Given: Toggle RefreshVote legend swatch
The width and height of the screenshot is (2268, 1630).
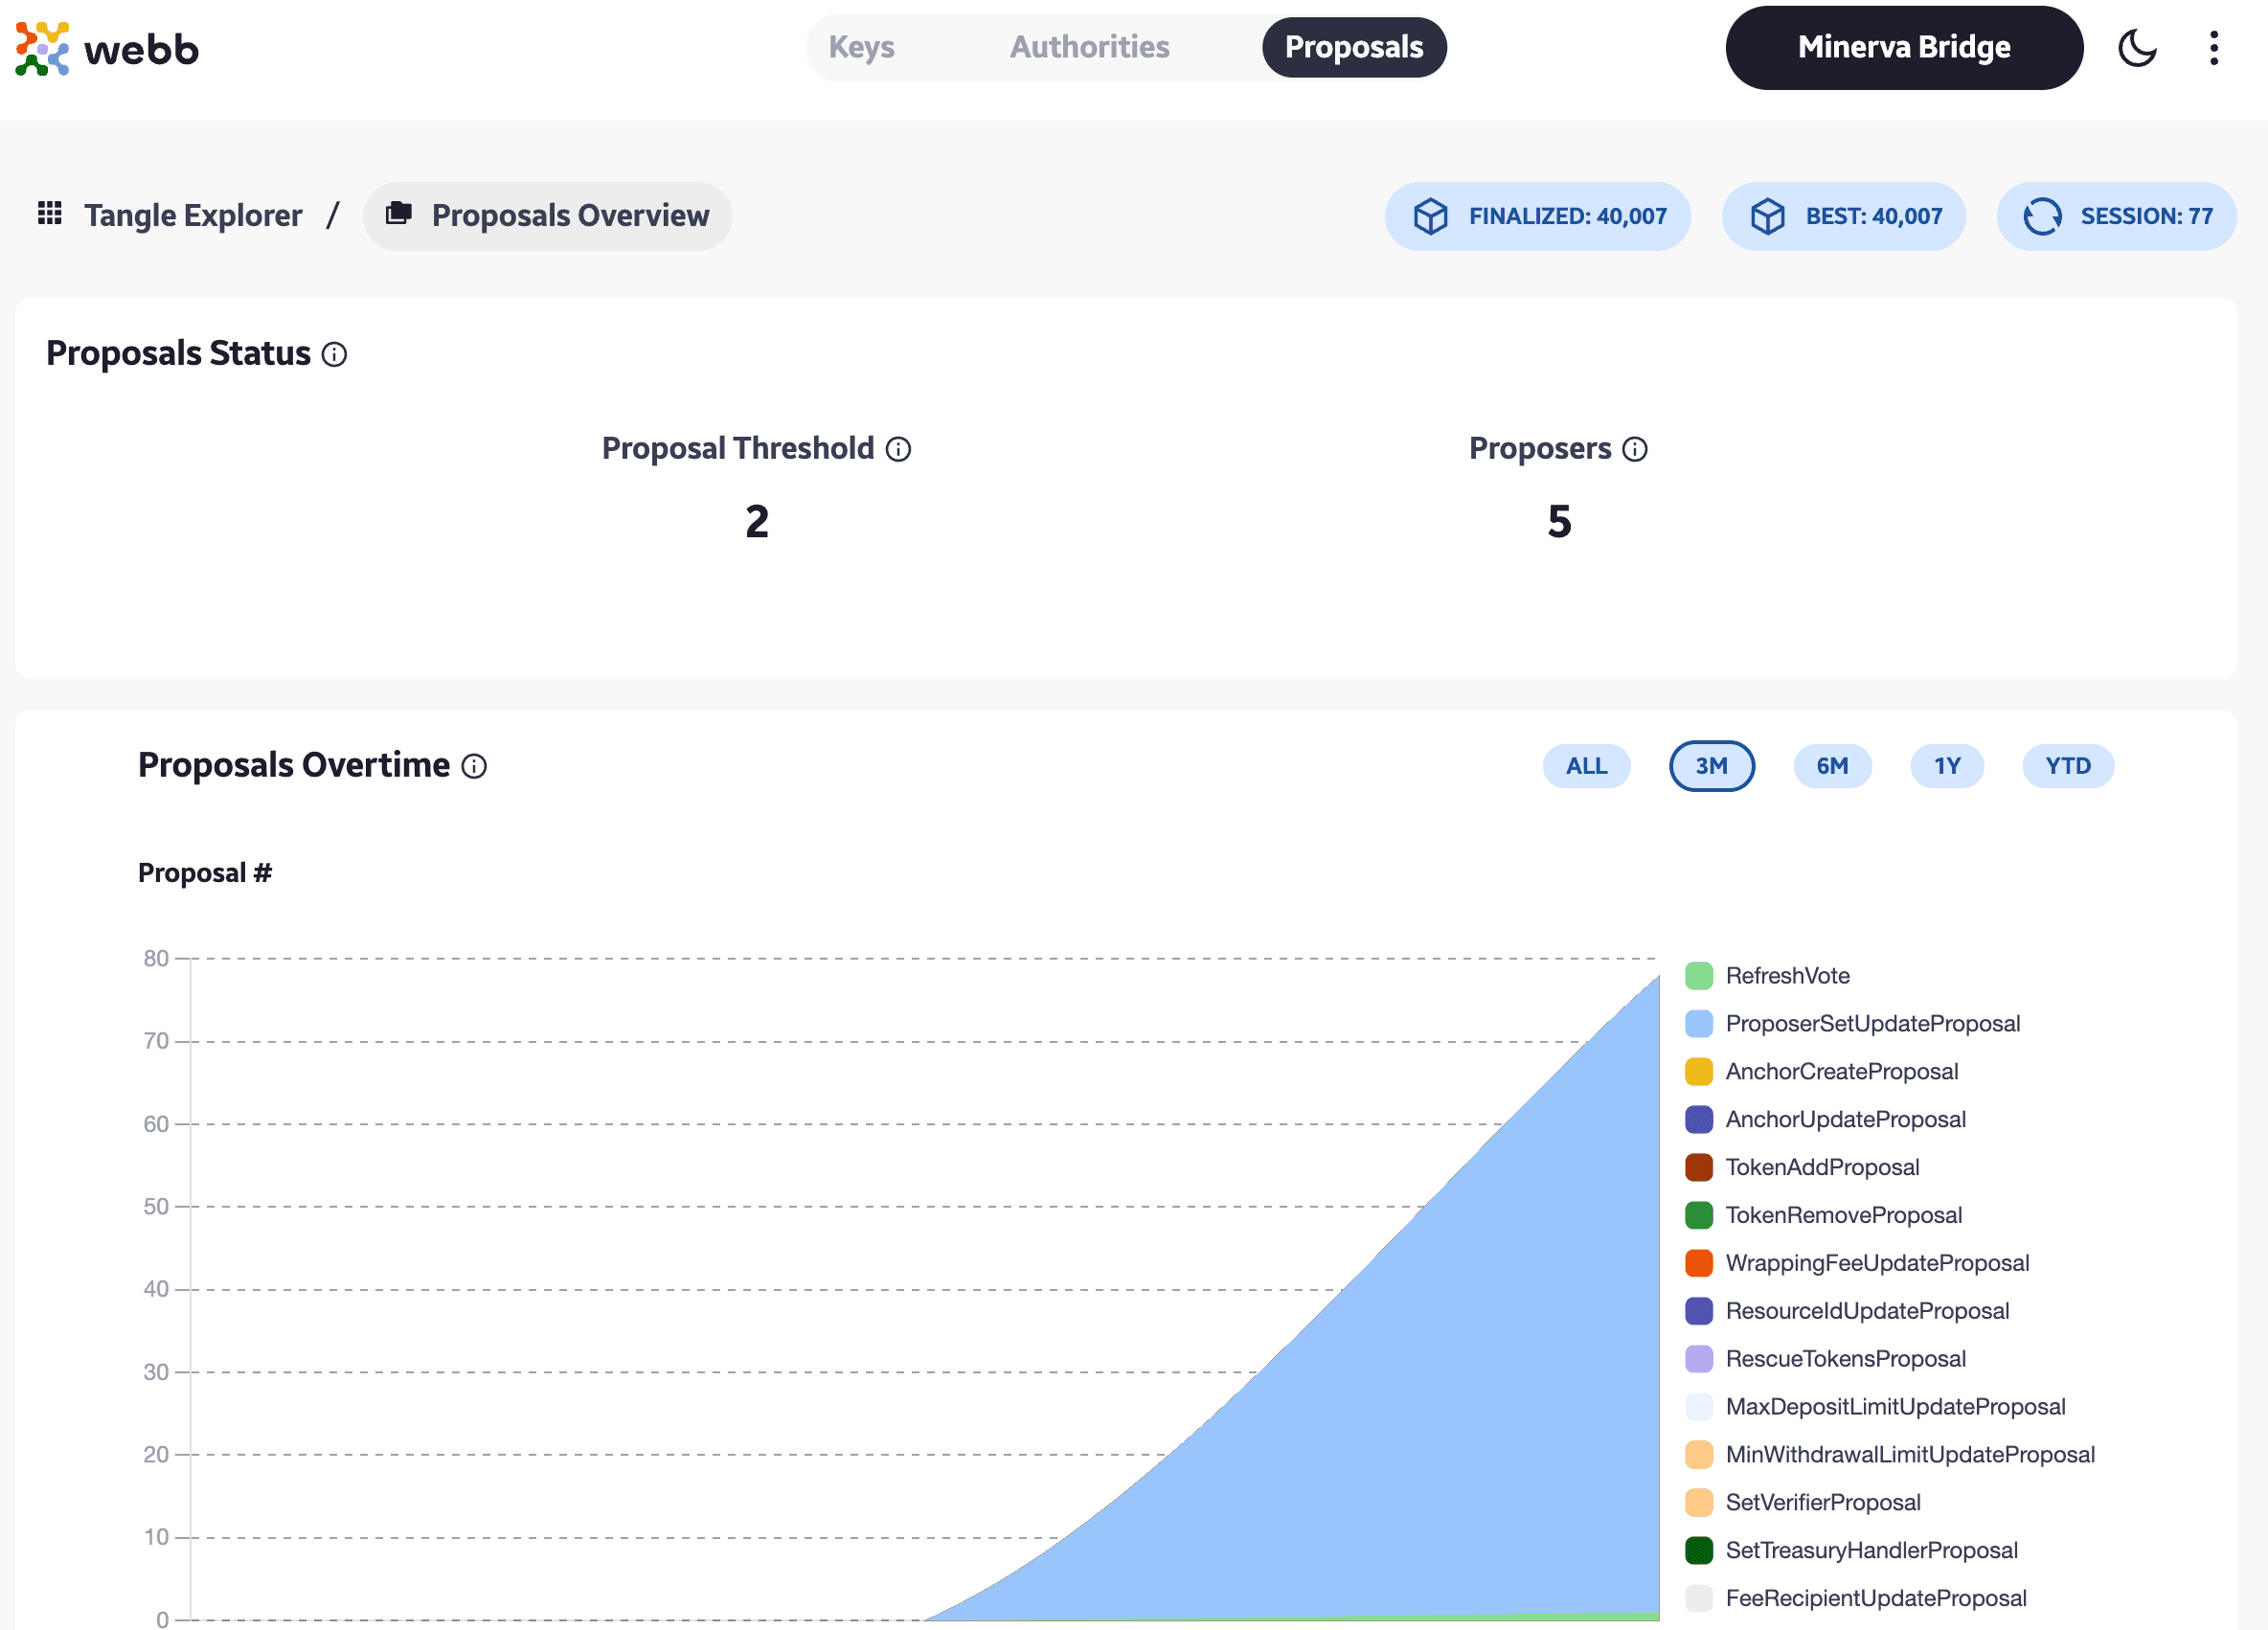Looking at the screenshot, I should (x=1698, y=975).
